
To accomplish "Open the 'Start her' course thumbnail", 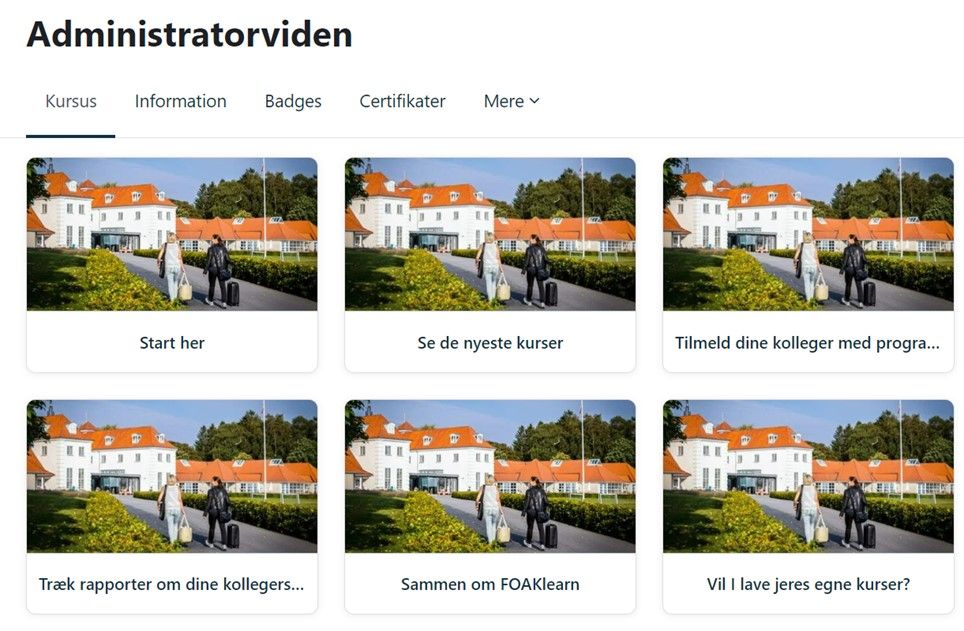I will 172,234.
